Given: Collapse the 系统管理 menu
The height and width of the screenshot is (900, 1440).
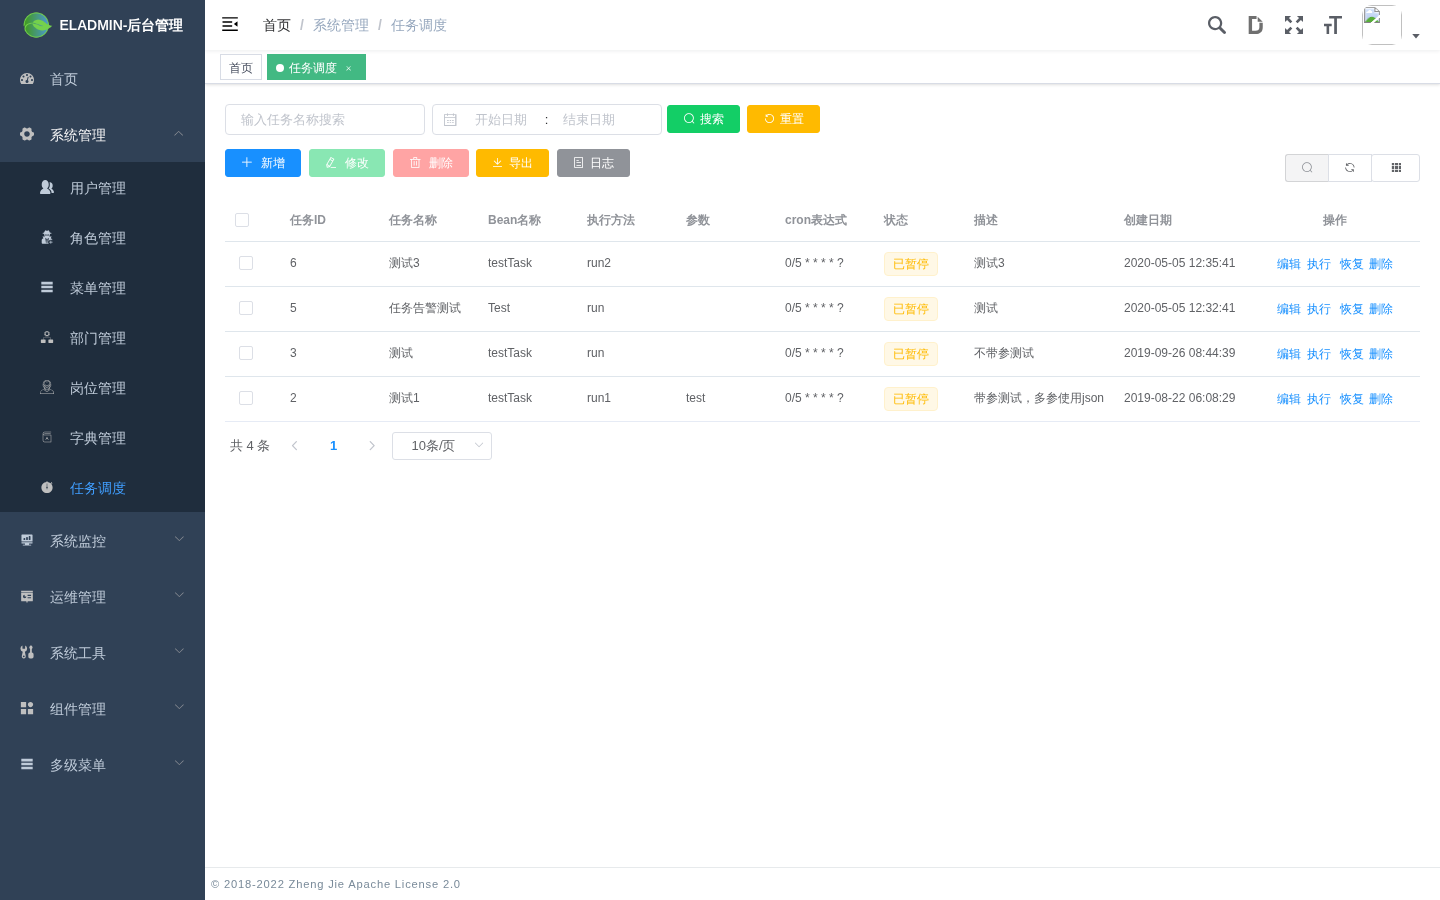Looking at the screenshot, I should 102,135.
